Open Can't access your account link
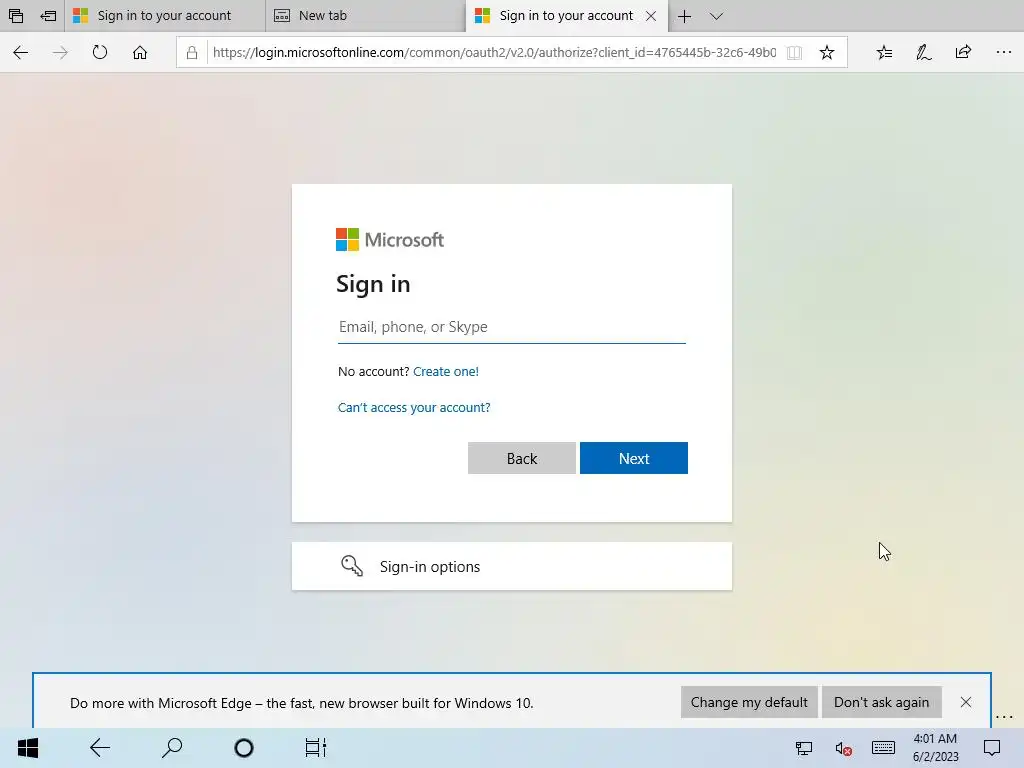The image size is (1024, 768). click(414, 408)
